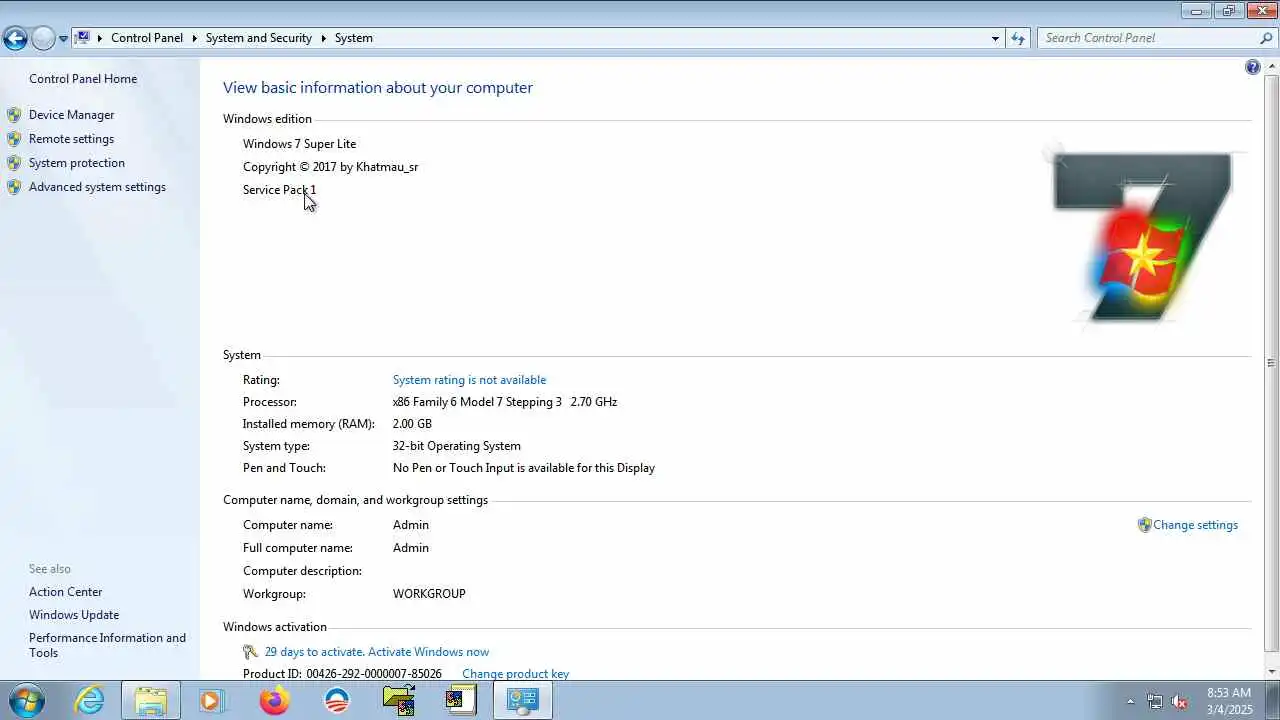Show hidden system tray icons
Viewport: 1280px width, 720px height.
(x=1131, y=701)
